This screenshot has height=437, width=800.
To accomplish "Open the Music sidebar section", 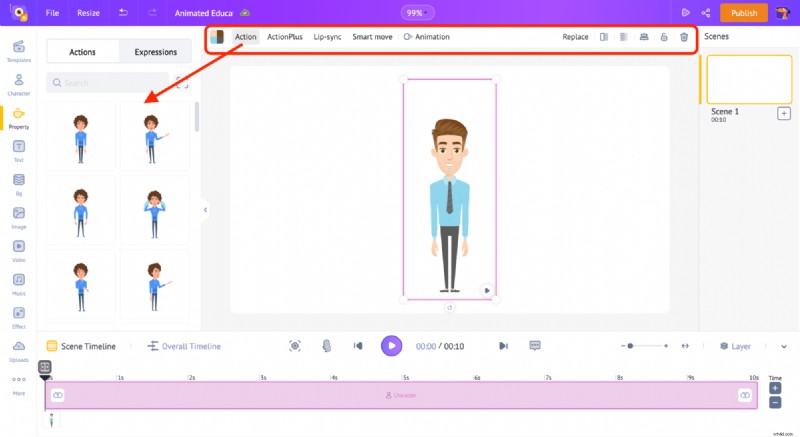I will tap(19, 285).
